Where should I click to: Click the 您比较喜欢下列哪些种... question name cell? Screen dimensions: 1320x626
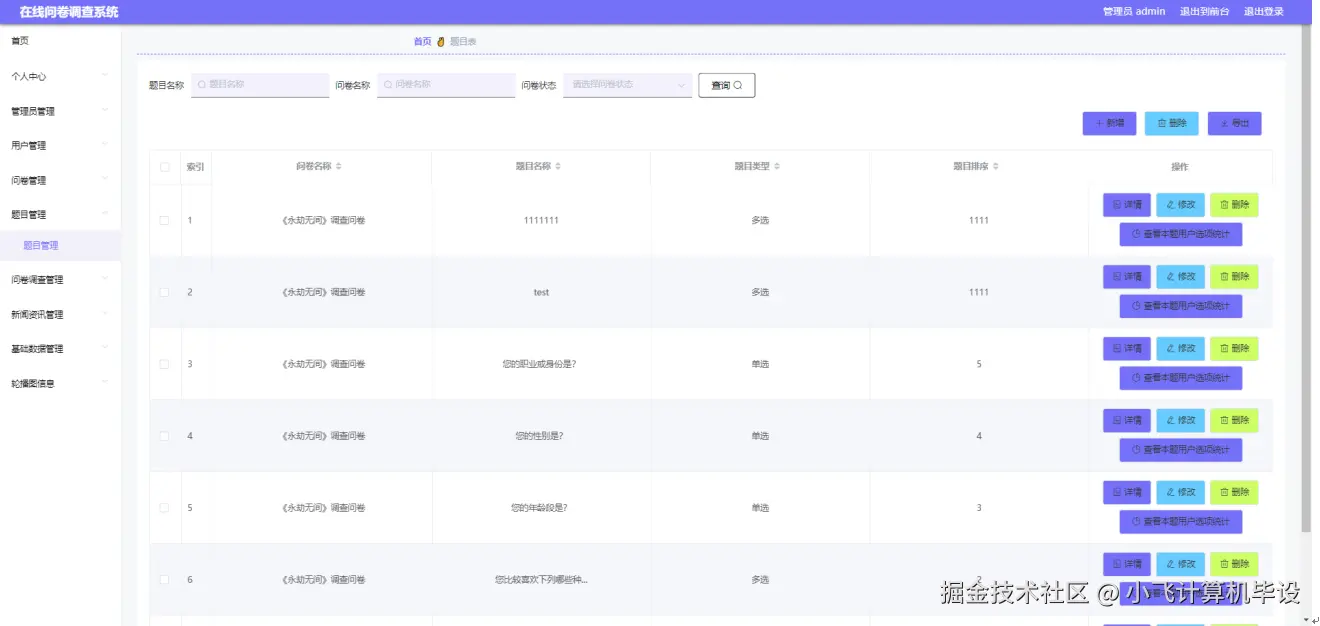pos(541,580)
